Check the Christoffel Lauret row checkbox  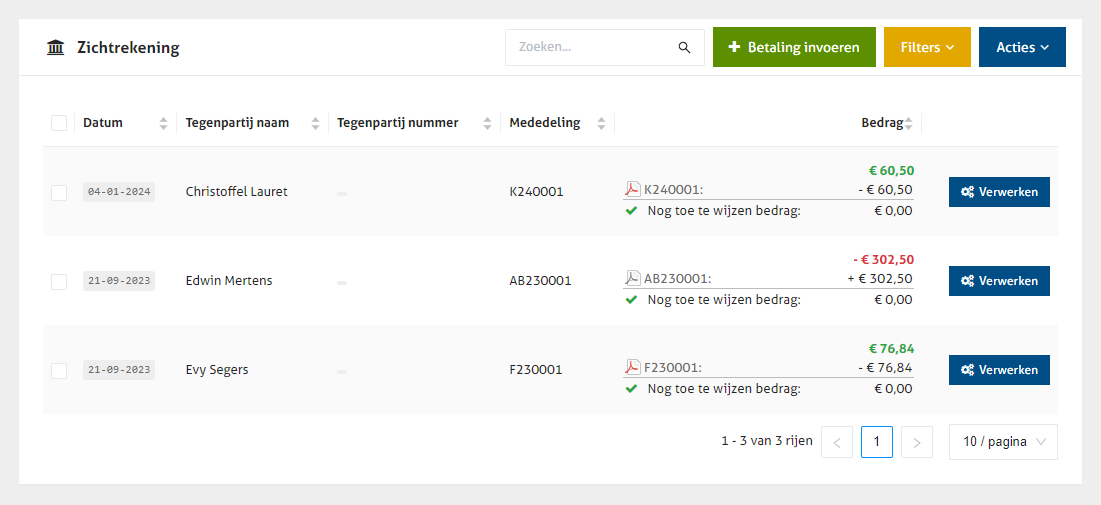tap(59, 192)
